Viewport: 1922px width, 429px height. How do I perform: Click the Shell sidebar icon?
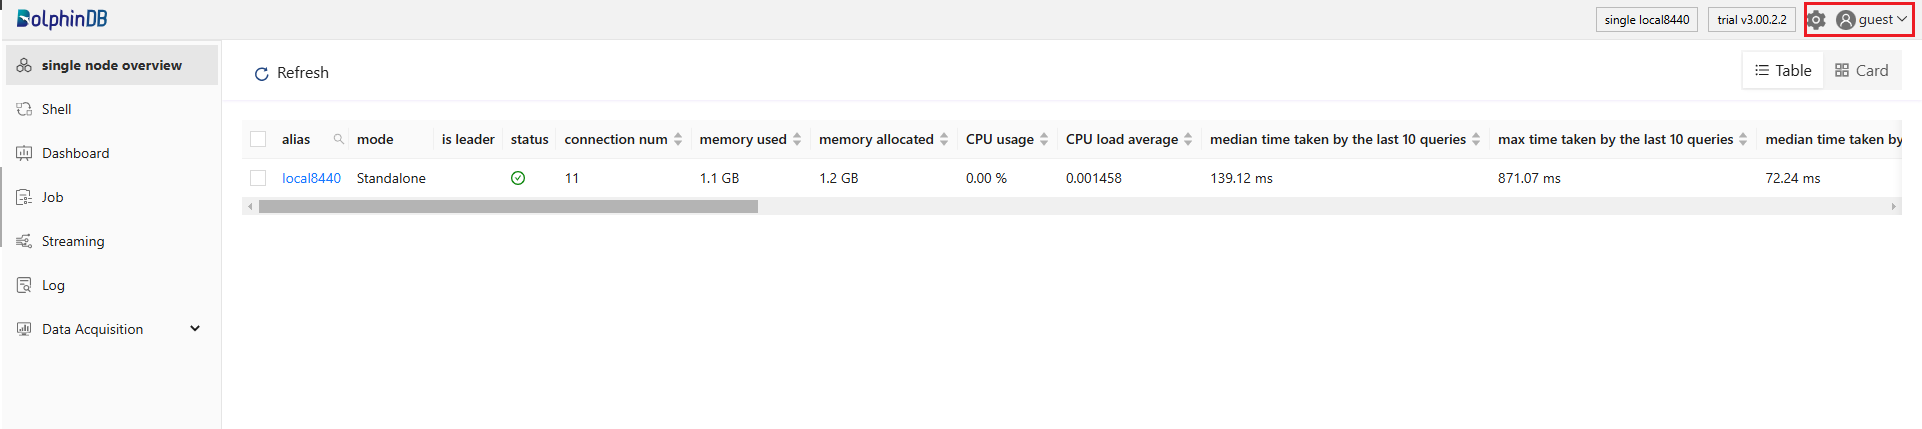(24, 109)
